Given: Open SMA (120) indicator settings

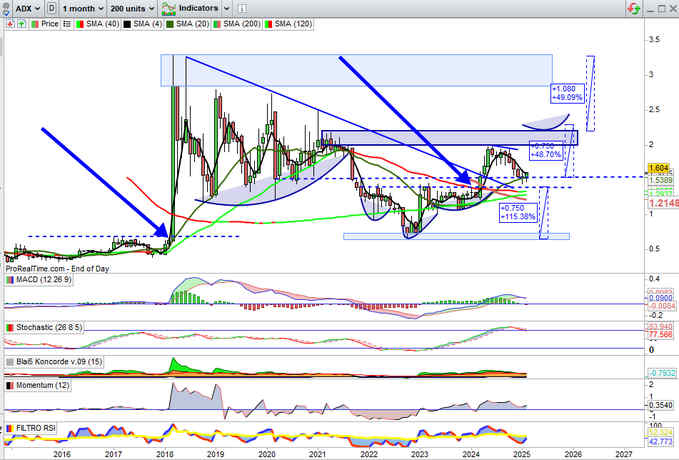Looking at the screenshot, I should 293,24.
